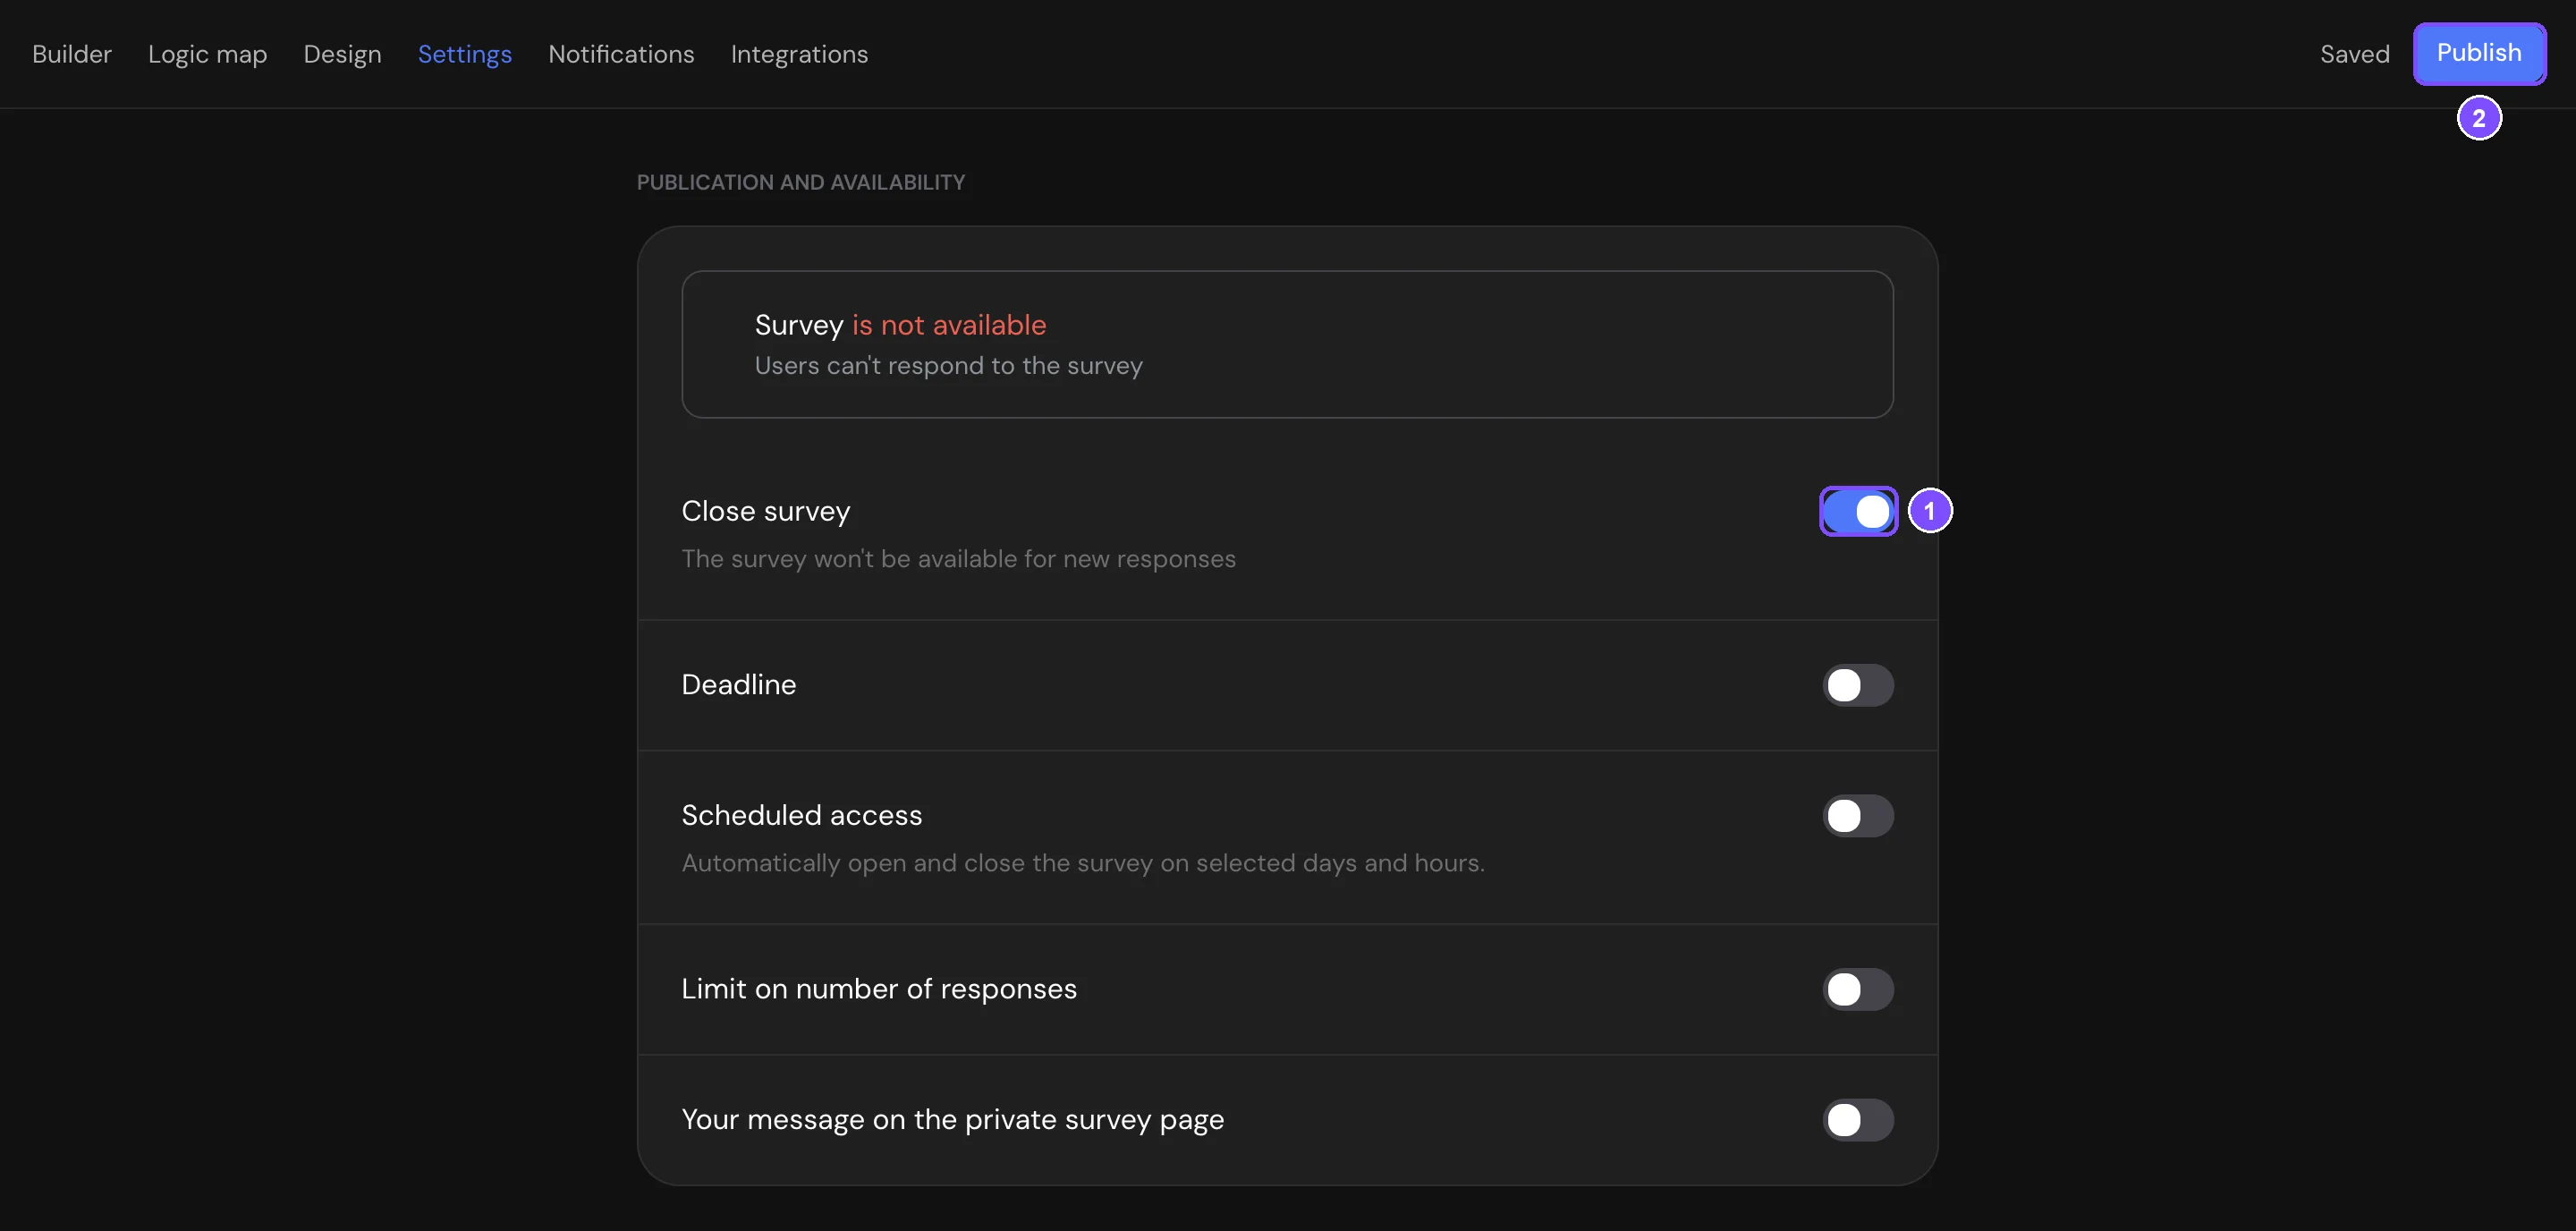Open the Integrations tab

(799, 54)
